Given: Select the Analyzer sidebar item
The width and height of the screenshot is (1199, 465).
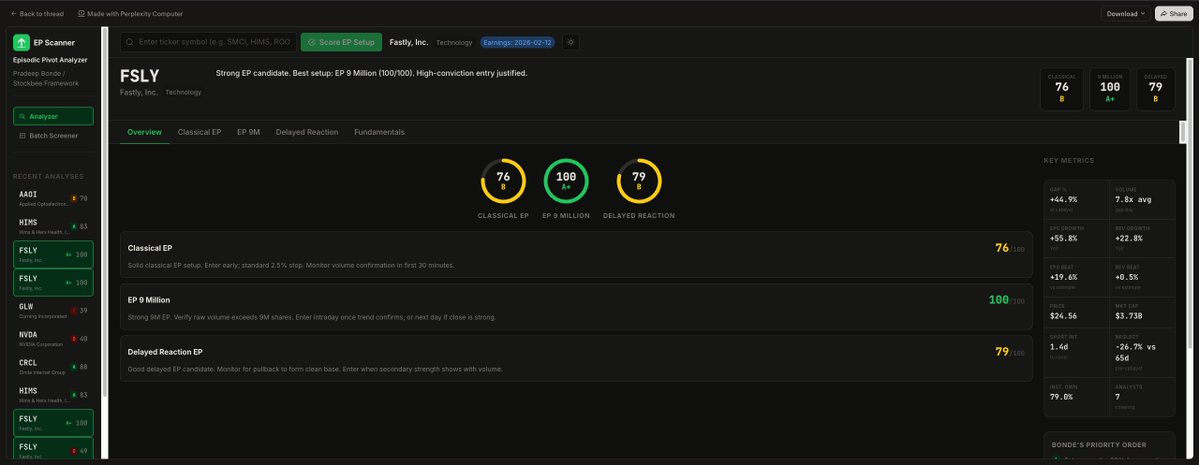Looking at the screenshot, I should tap(54, 116).
